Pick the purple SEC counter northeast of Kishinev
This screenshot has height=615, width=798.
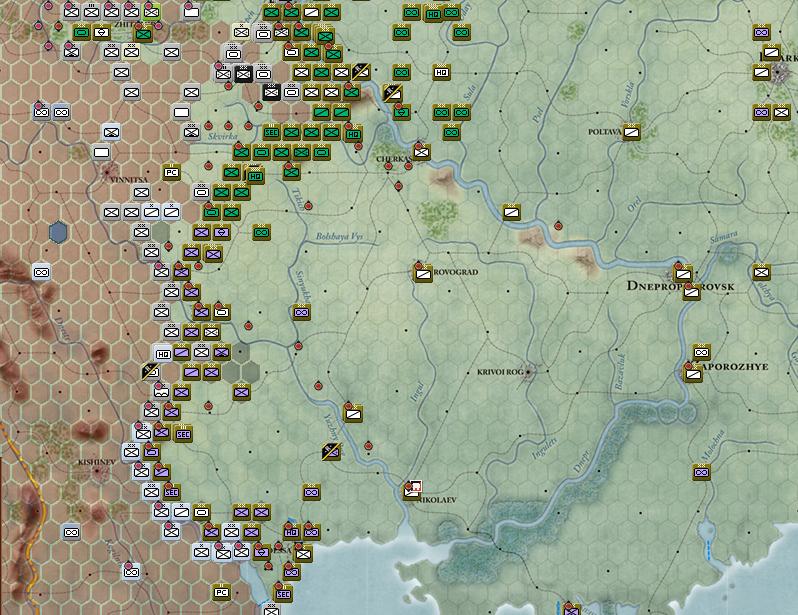183,434
